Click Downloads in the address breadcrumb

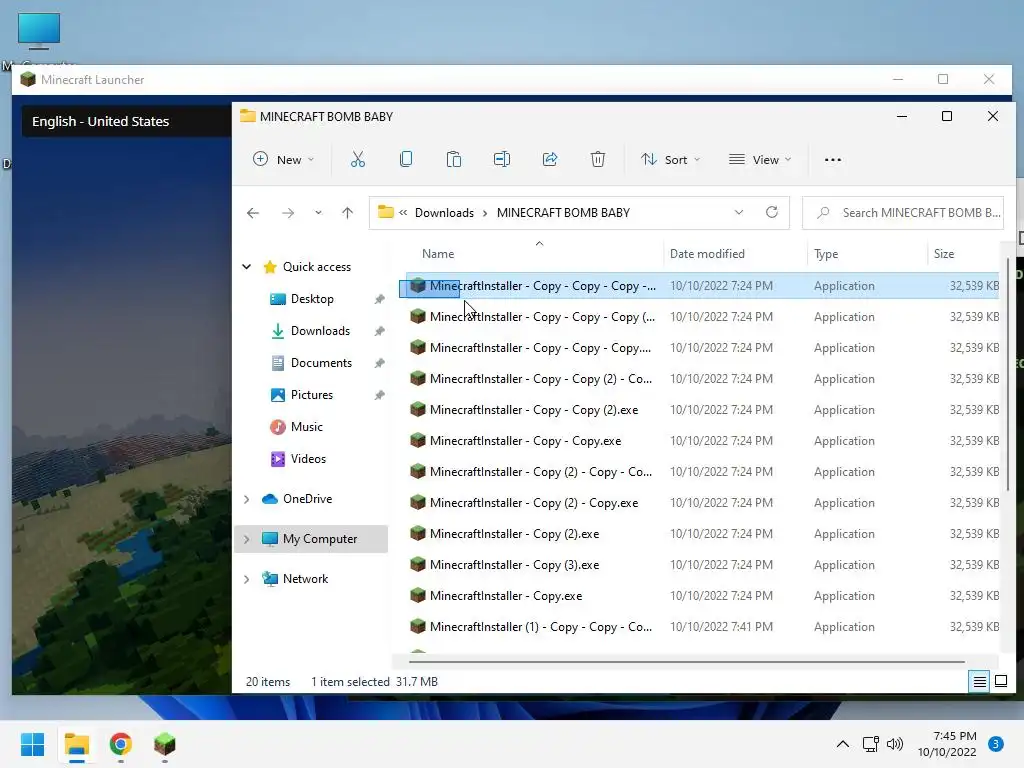click(x=444, y=213)
